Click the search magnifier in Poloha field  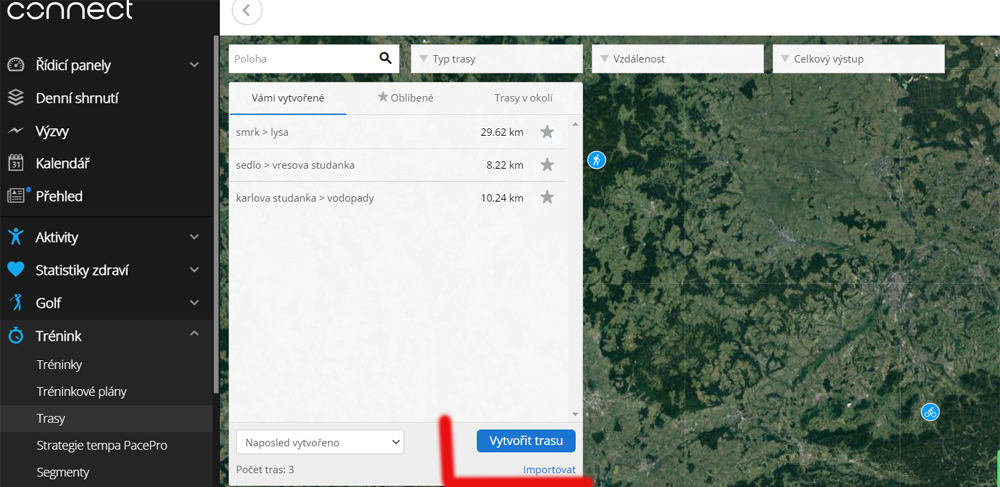[385, 59]
